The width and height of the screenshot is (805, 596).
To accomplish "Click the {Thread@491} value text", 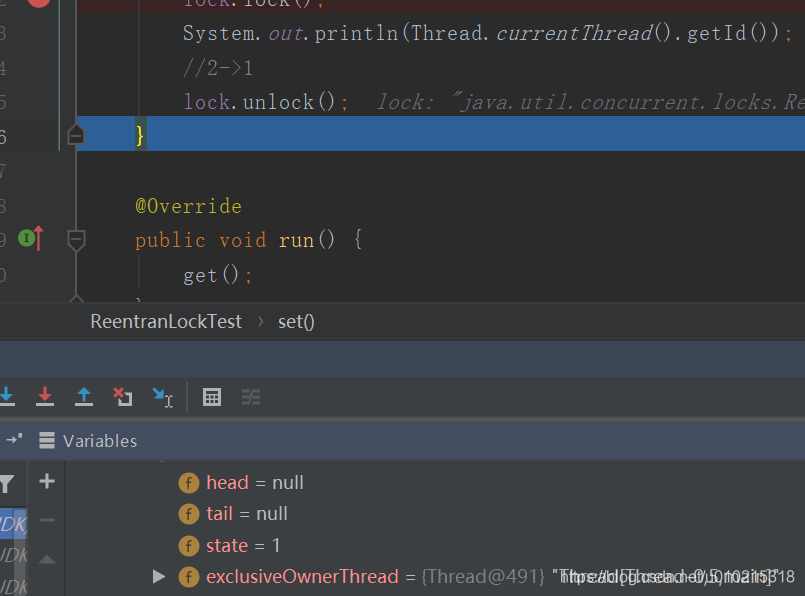I will [x=483, y=576].
